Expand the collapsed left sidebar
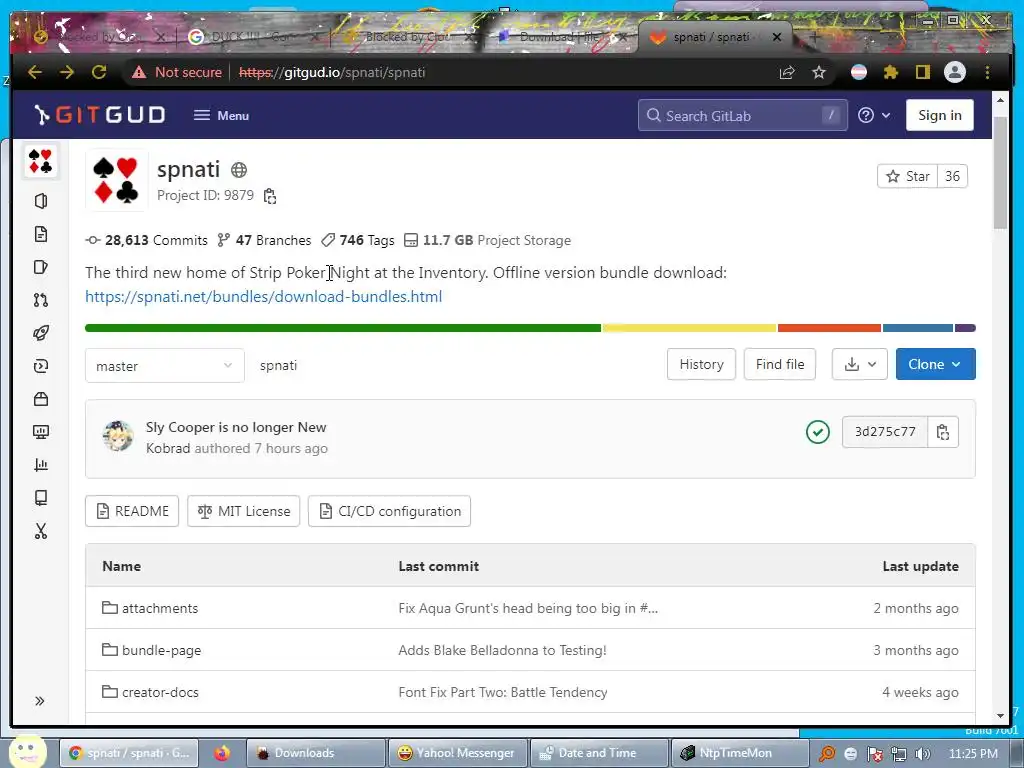Screen dimensions: 1024x768 point(40,701)
